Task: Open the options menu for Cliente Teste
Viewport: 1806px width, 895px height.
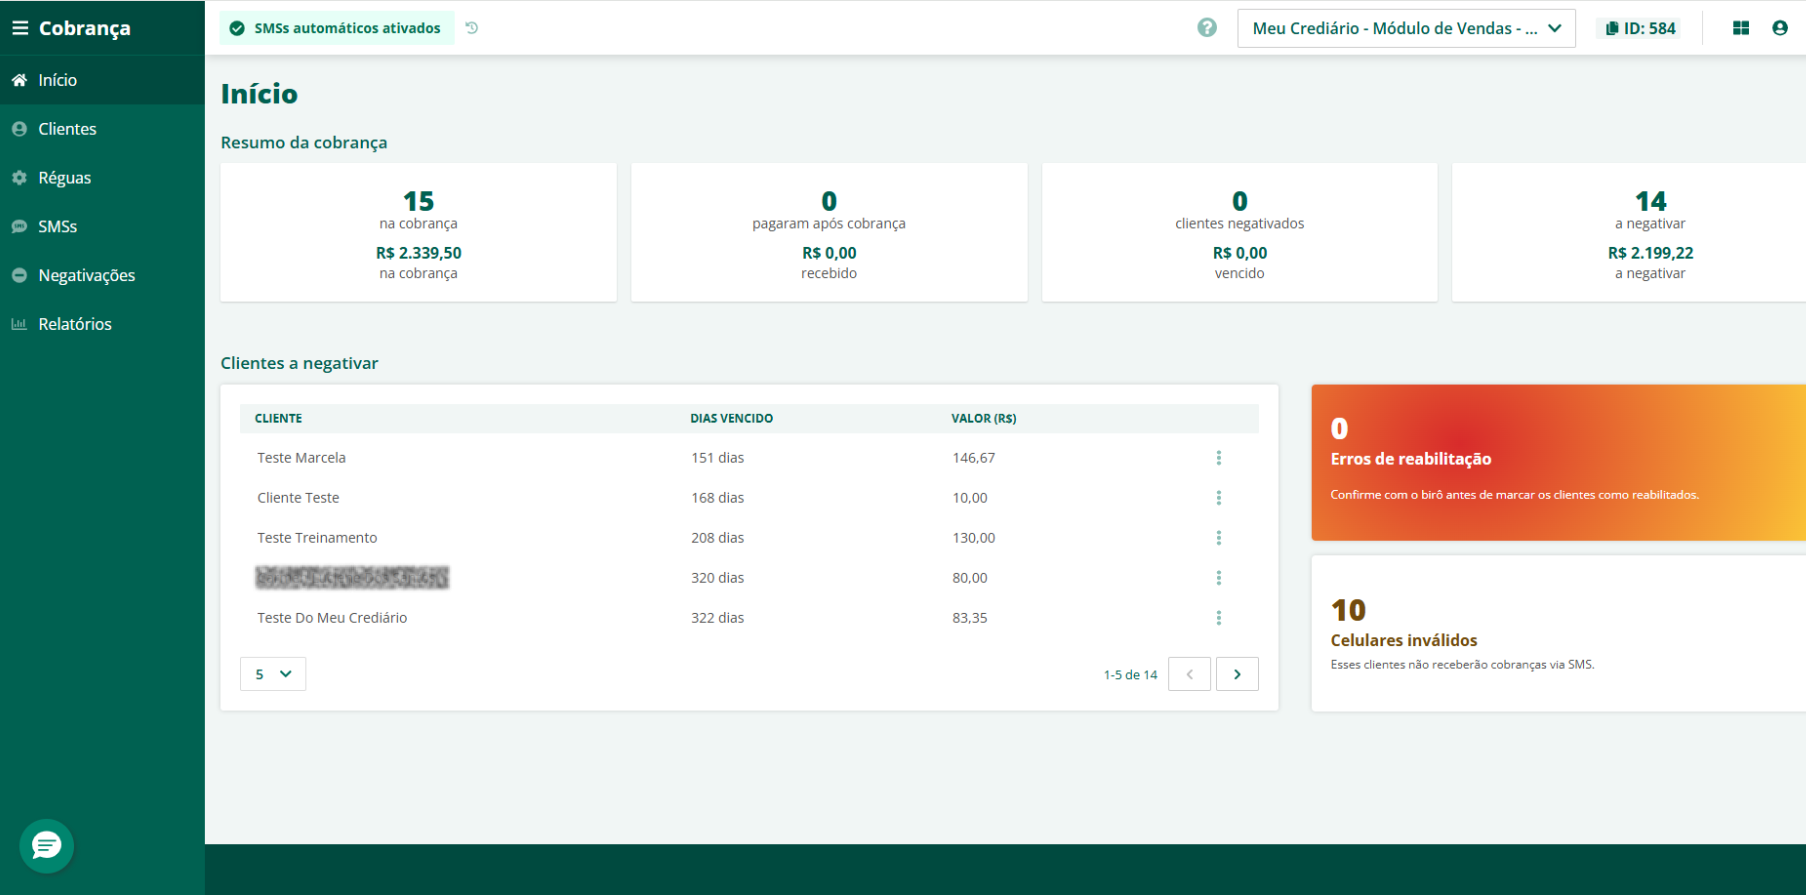Action: 1218,498
